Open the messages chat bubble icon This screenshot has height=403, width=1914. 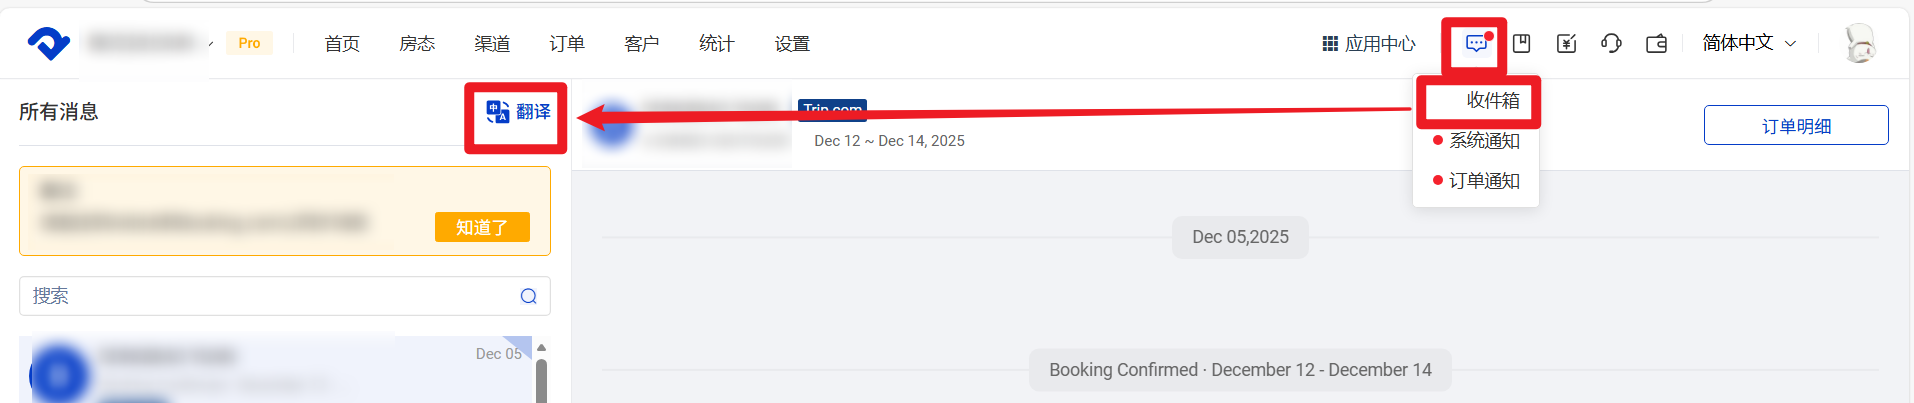(1475, 43)
